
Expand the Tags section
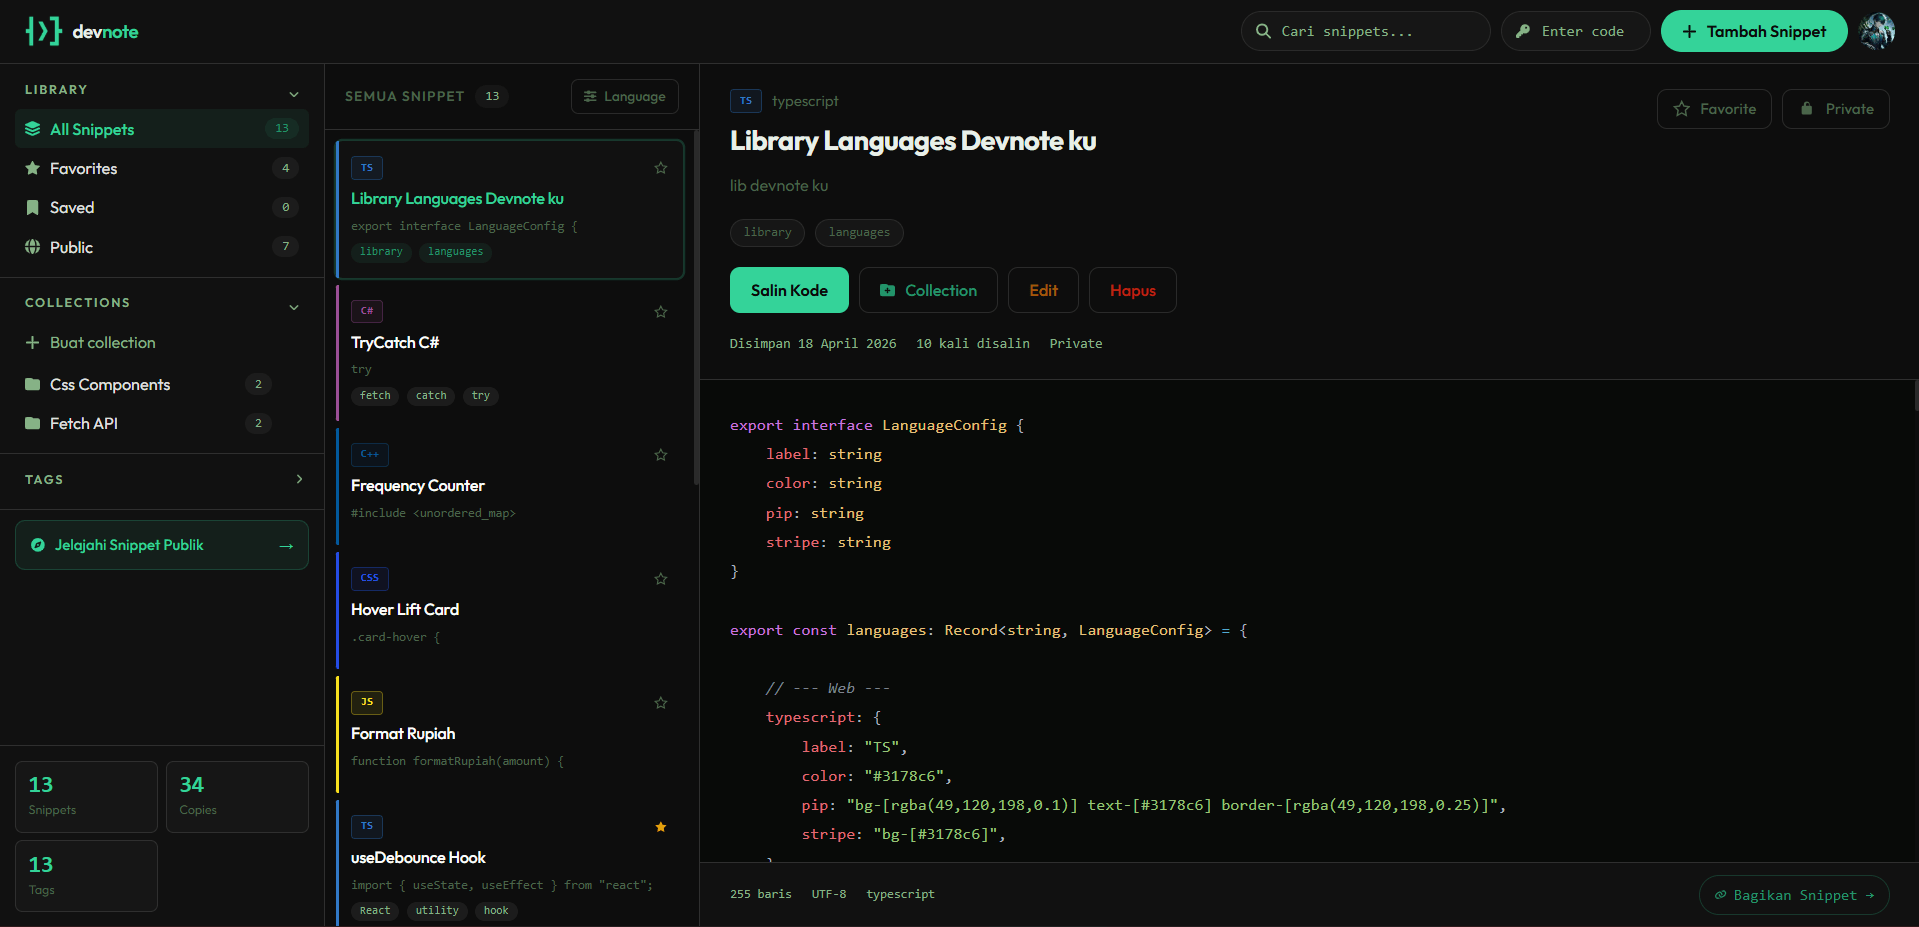point(299,480)
